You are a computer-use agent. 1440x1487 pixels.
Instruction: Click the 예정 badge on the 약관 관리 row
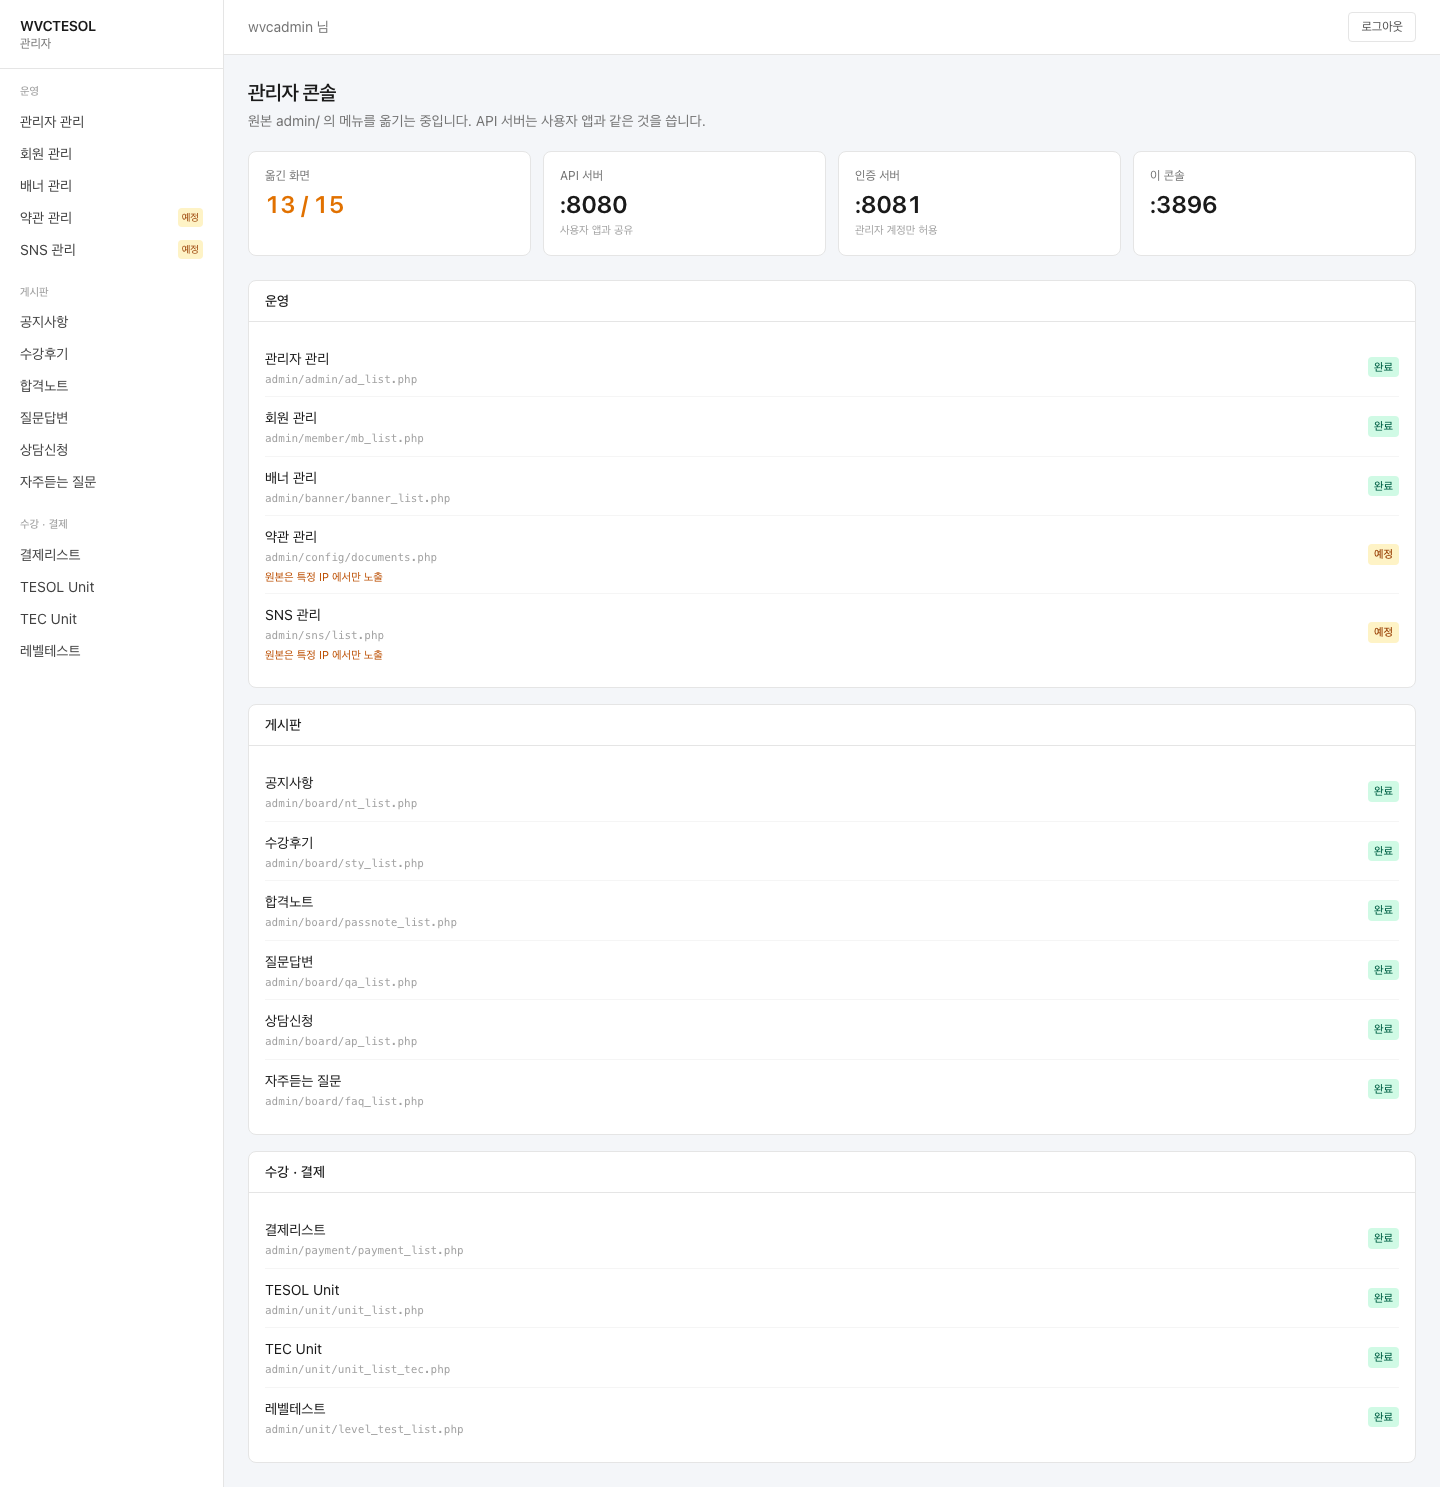coord(1383,554)
